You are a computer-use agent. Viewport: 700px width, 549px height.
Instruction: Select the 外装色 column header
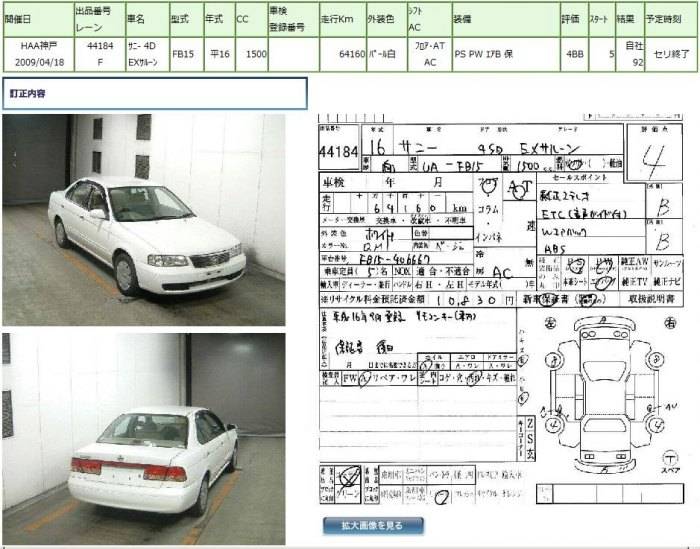[387, 19]
